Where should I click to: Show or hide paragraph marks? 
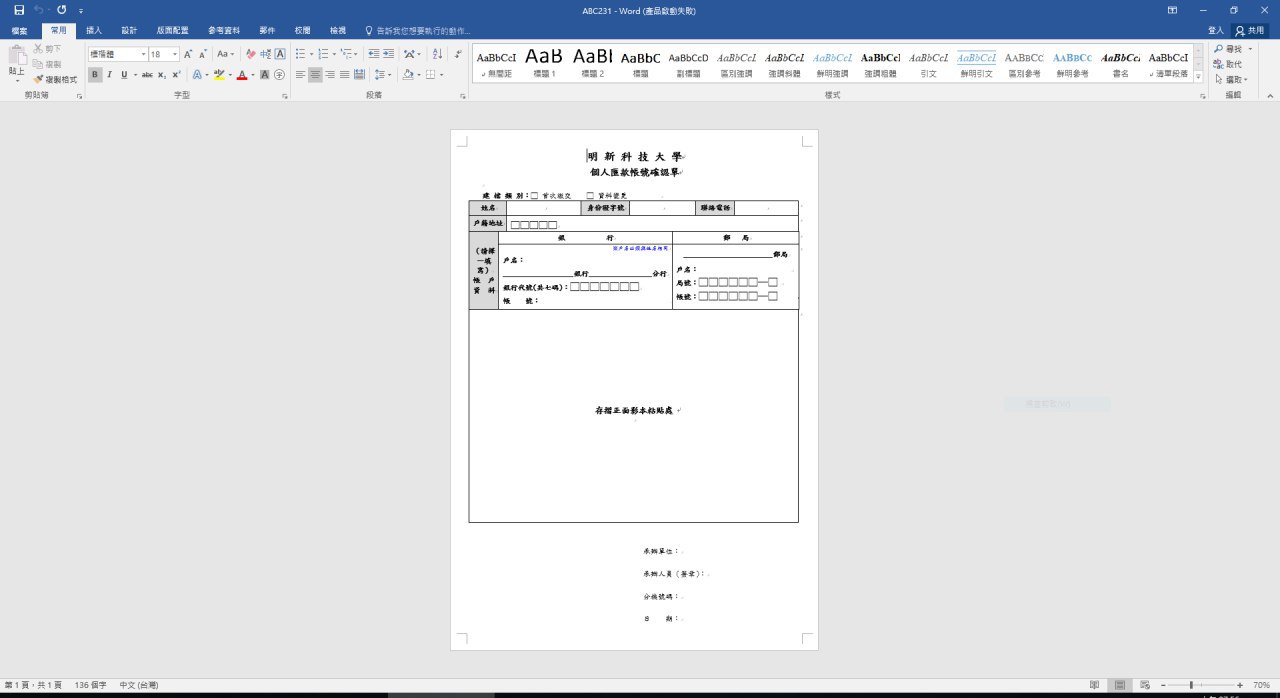point(458,54)
